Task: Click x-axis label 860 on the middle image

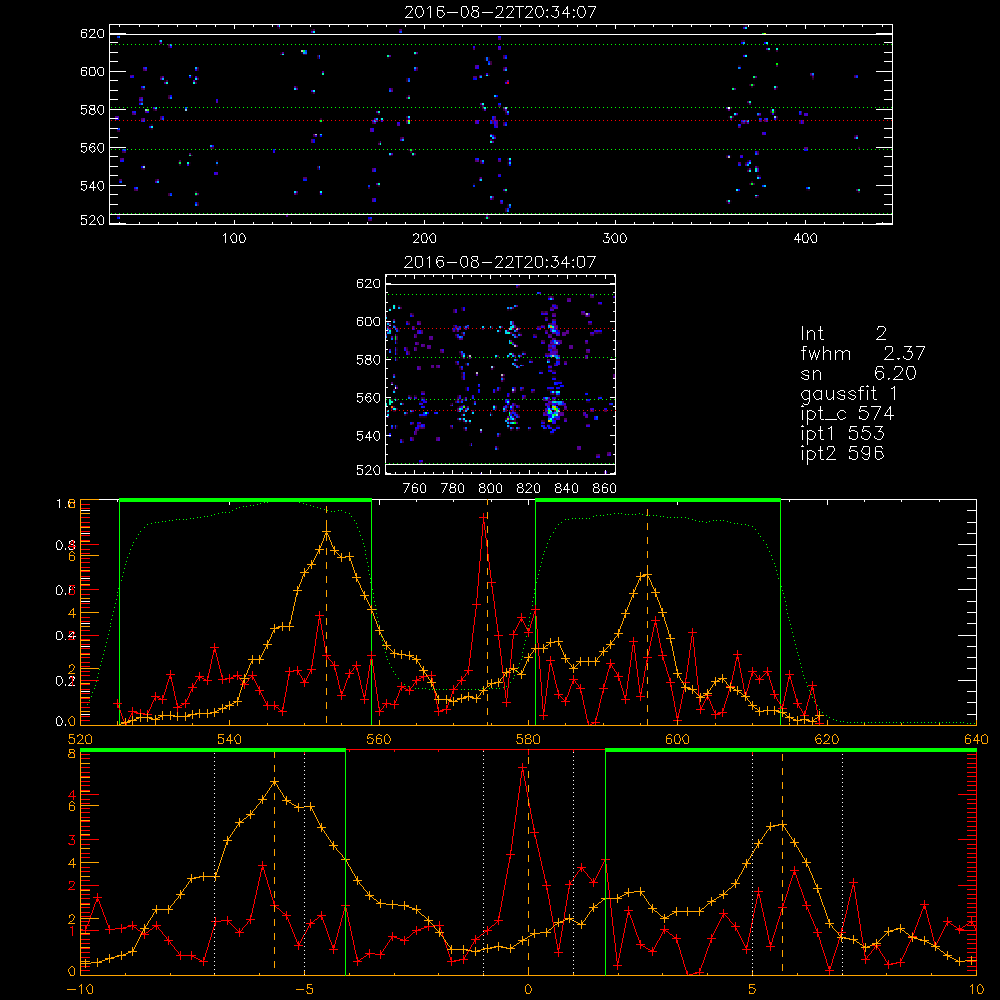Action: click(x=605, y=489)
